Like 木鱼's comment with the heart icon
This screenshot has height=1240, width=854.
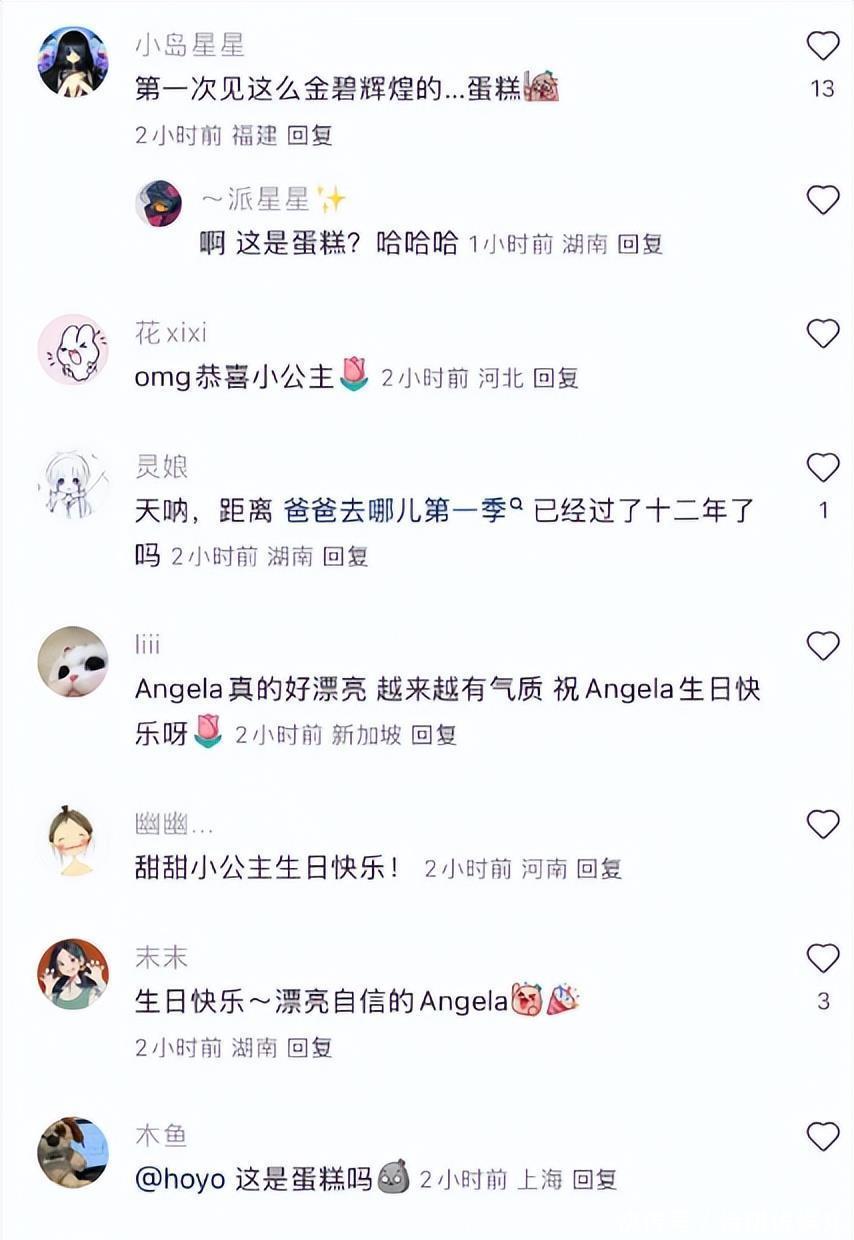822,1136
